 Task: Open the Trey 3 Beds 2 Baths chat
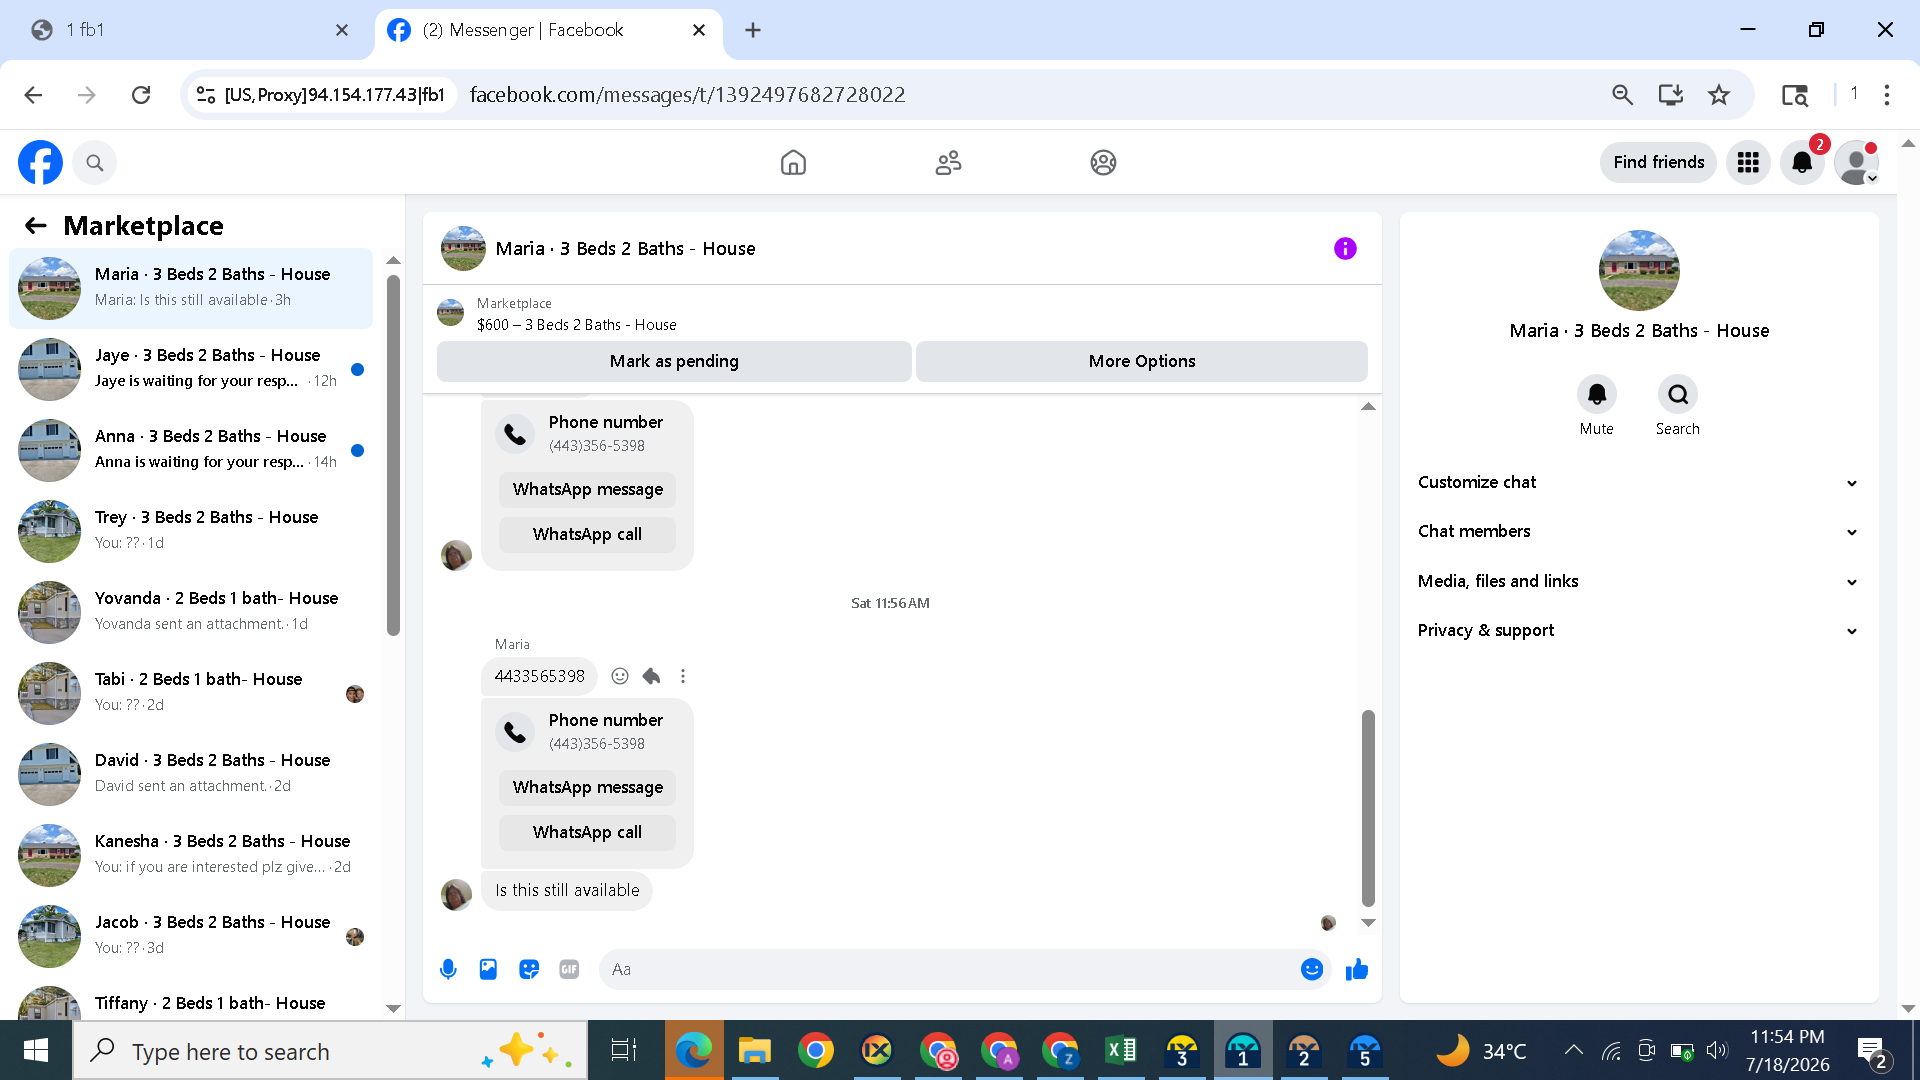point(191,531)
